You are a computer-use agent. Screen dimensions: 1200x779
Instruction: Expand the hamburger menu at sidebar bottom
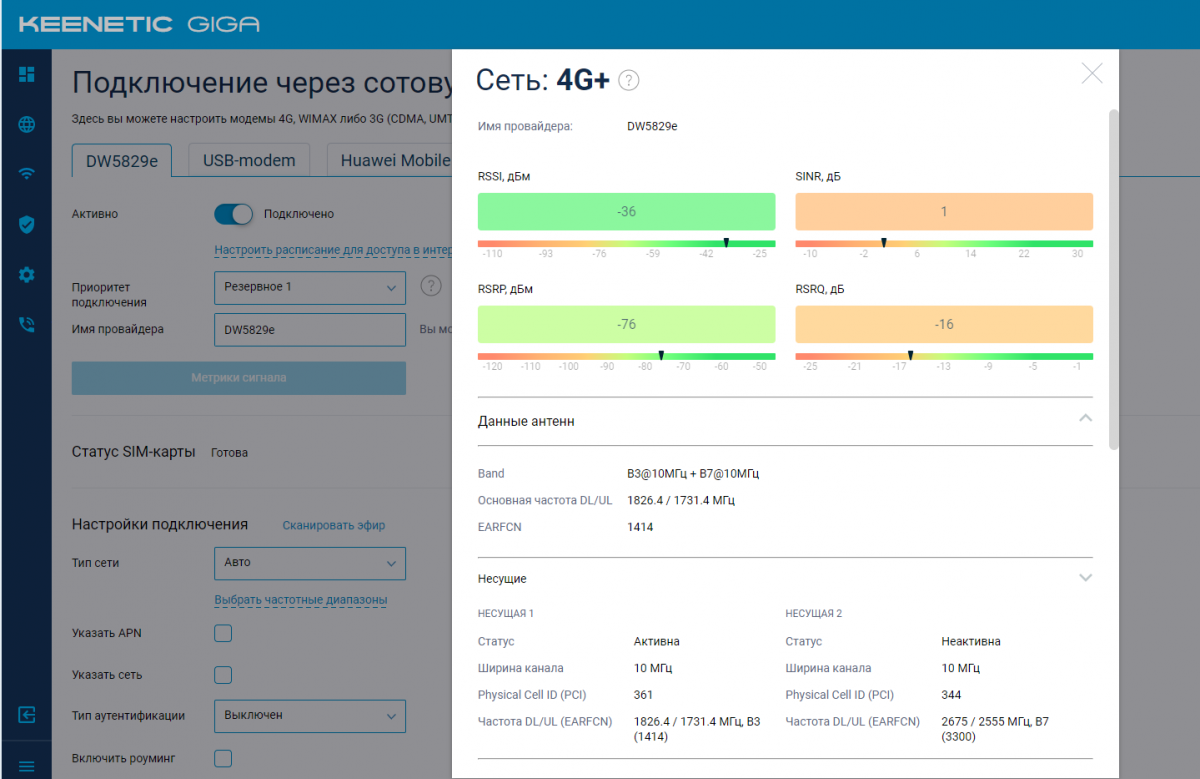(x=27, y=767)
